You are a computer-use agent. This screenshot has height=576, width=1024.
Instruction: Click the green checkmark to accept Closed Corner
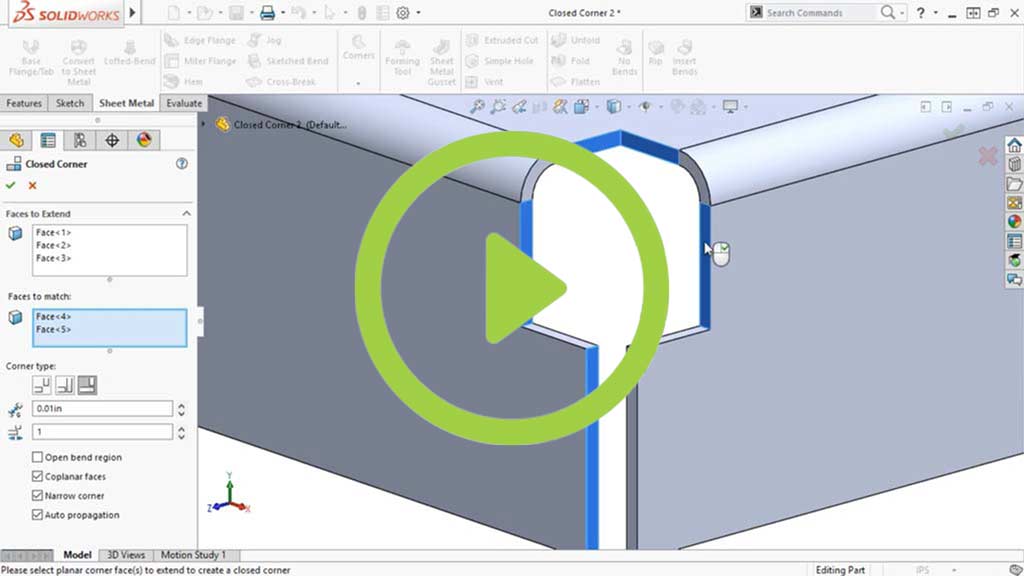(11, 185)
